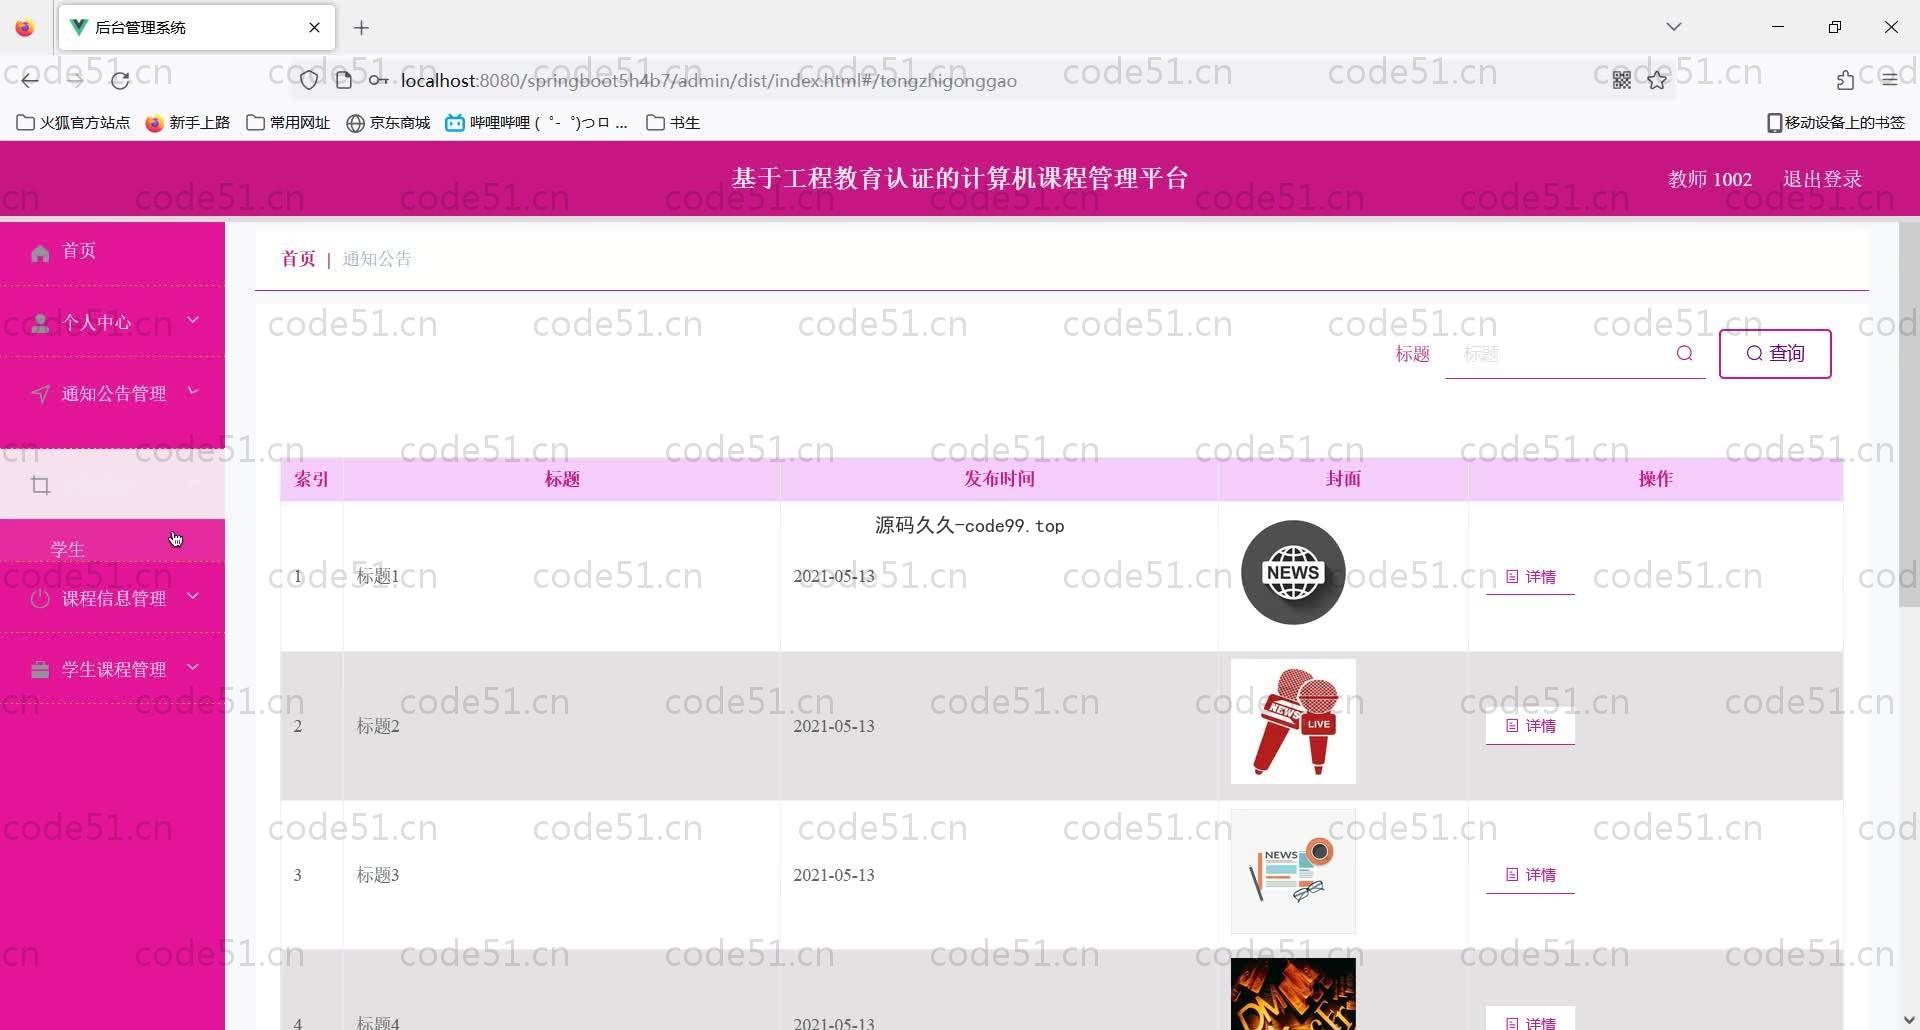Click the QR code icon in the address bar
The height and width of the screenshot is (1030, 1920).
[x=1622, y=80]
